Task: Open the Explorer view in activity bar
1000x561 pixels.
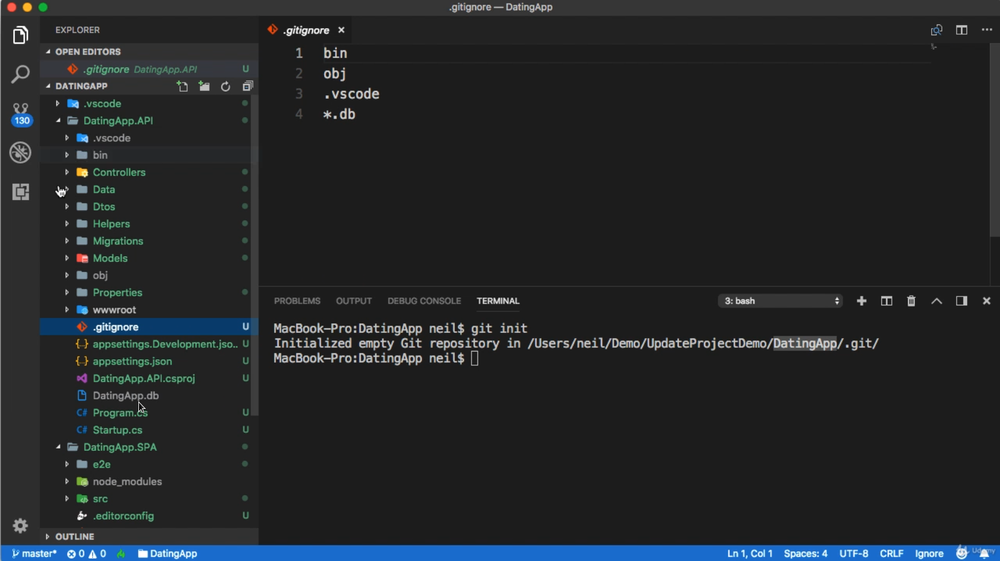Action: [x=20, y=35]
